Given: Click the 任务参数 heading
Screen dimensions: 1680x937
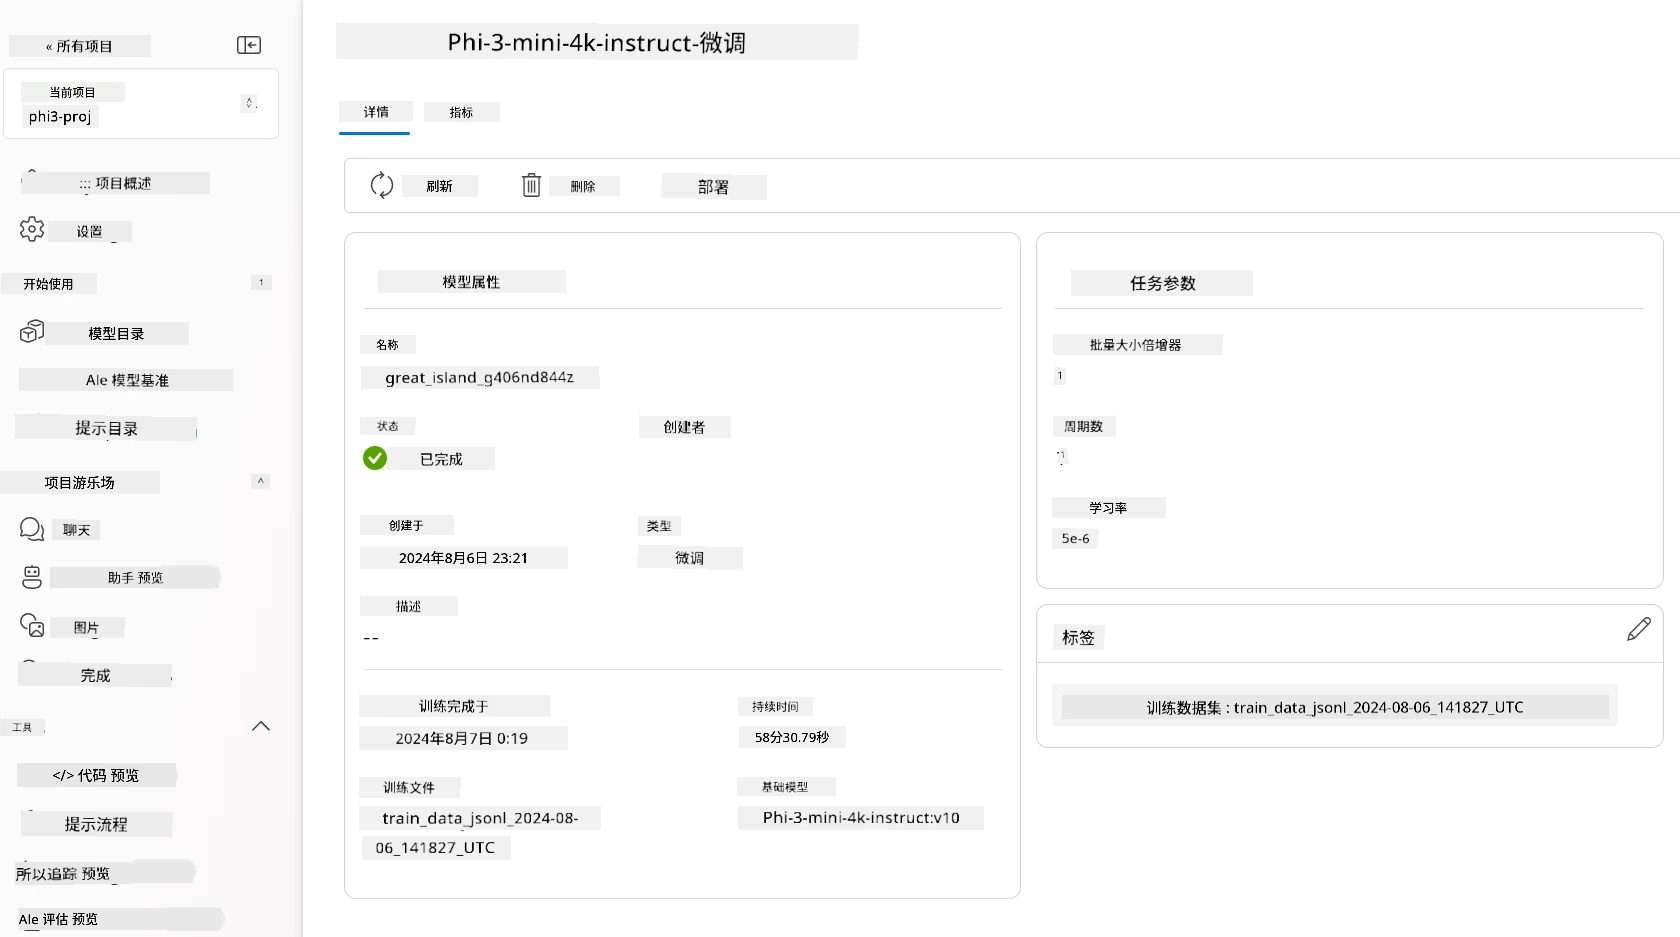Looking at the screenshot, I should click(1162, 283).
